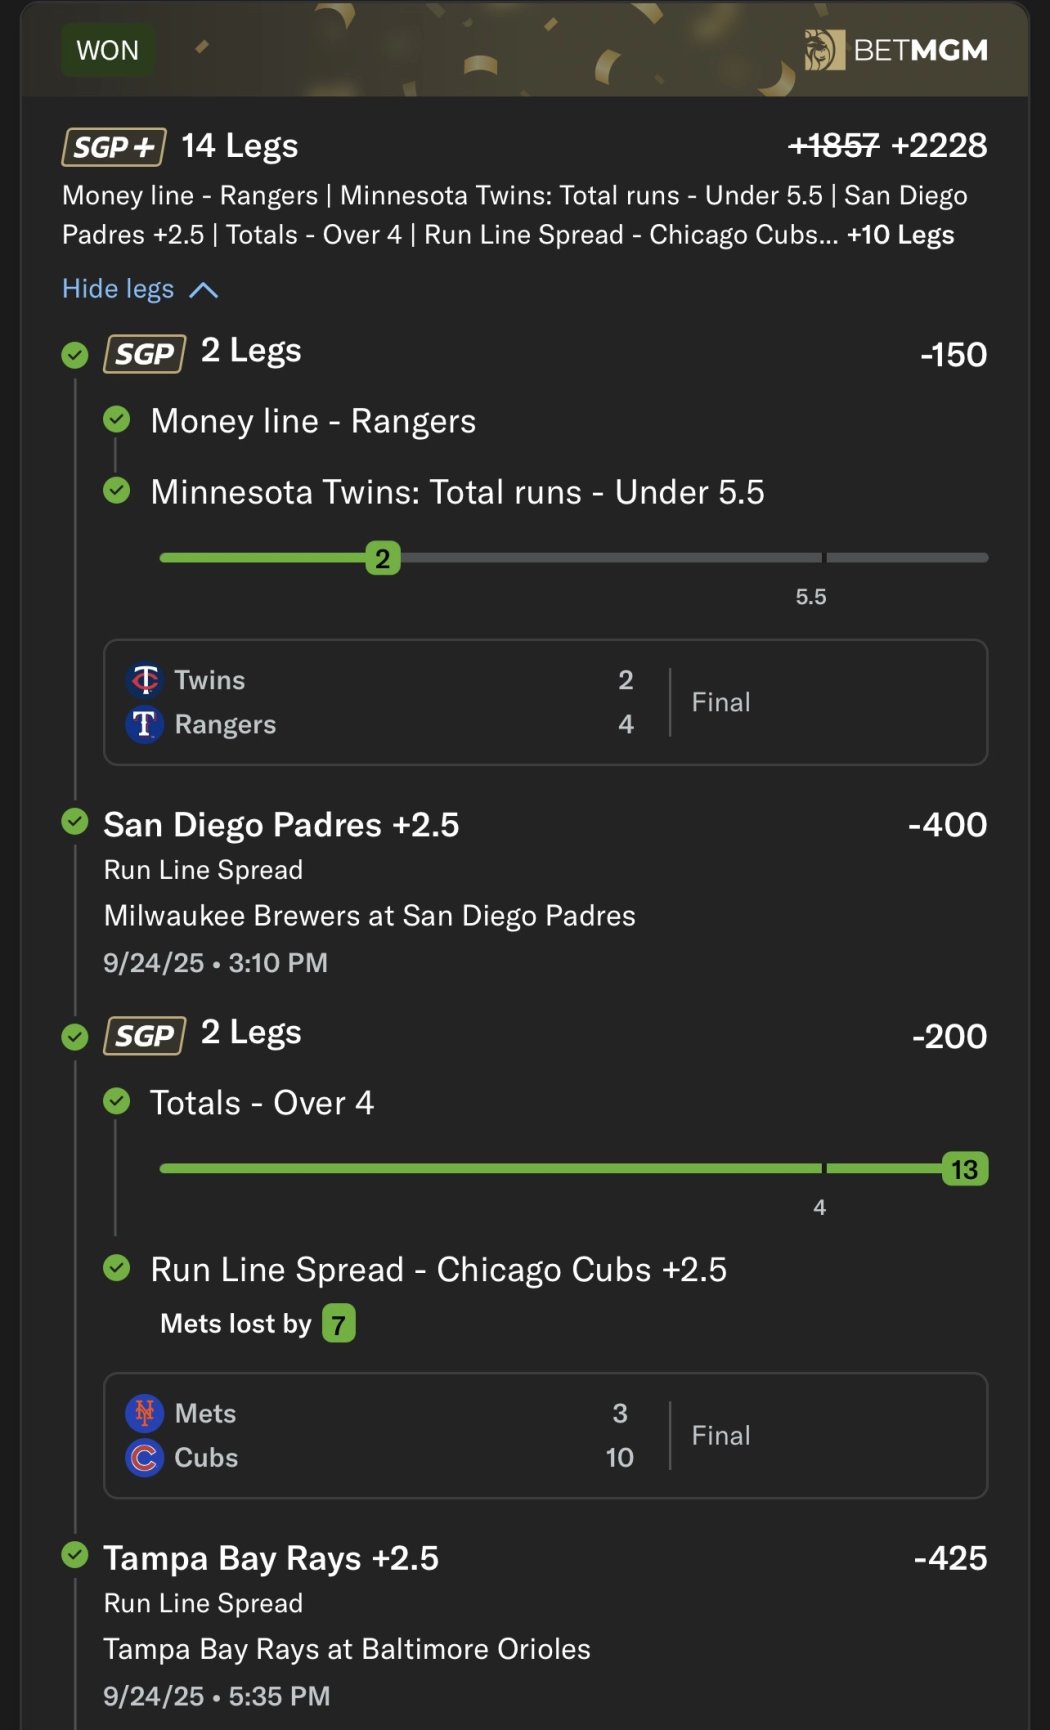
Task: Click the WON status tab
Action: tap(108, 50)
